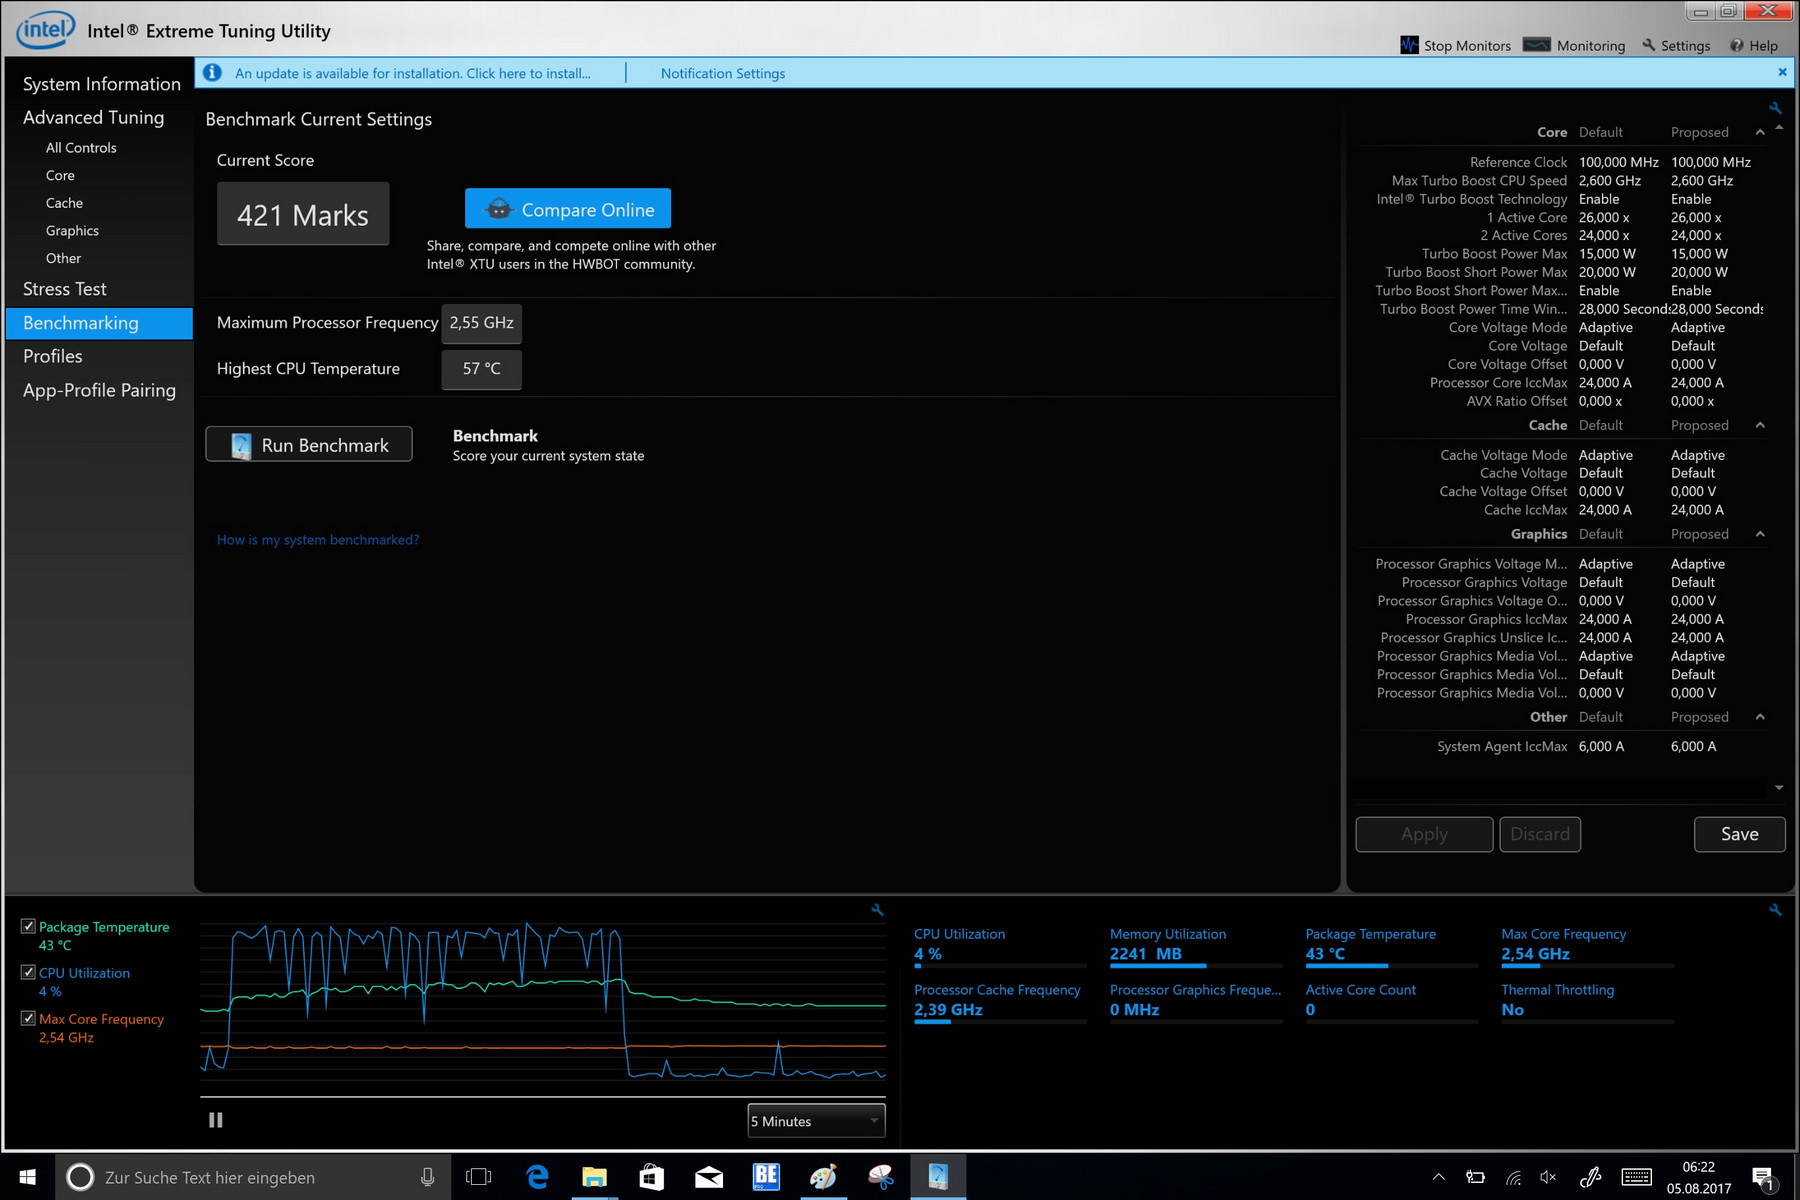Open App-Profile Pairing page

[x=99, y=390]
